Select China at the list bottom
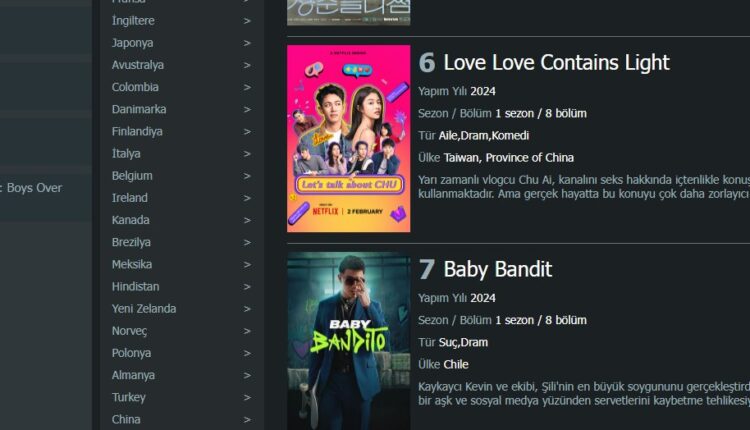This screenshot has width=750, height=430. pos(126,419)
